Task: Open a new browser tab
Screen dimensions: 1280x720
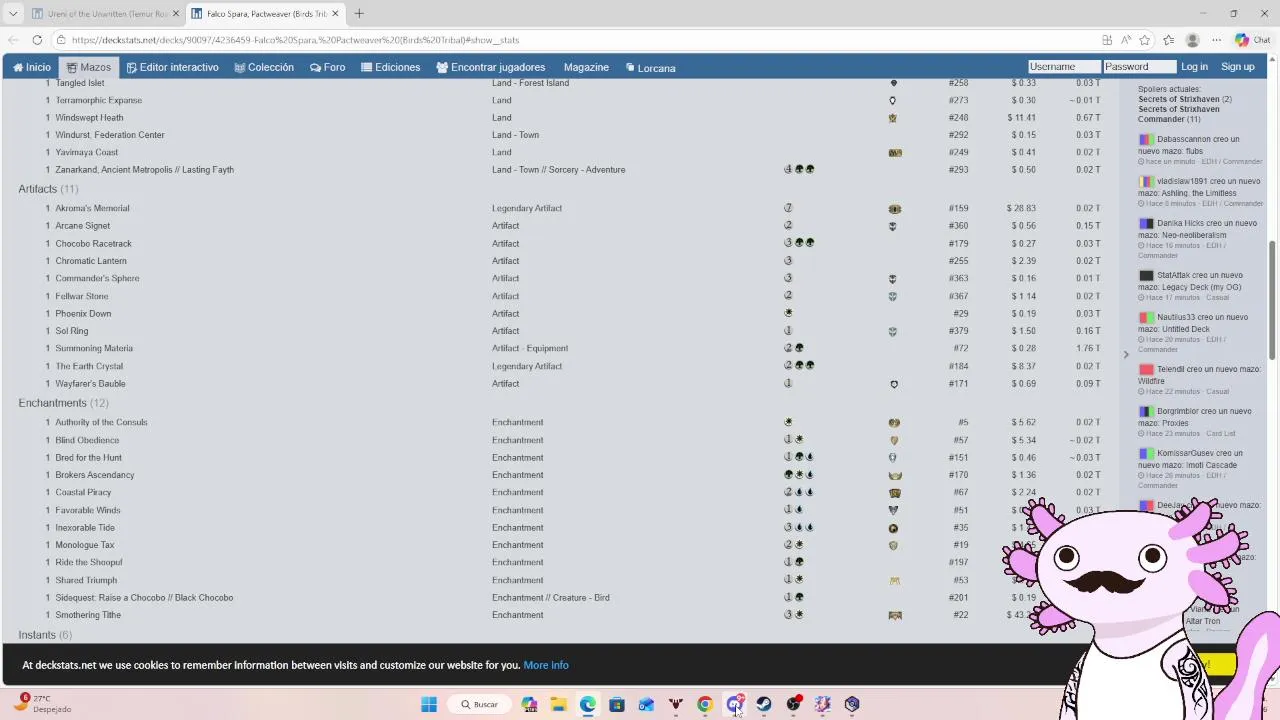Action: pos(359,13)
